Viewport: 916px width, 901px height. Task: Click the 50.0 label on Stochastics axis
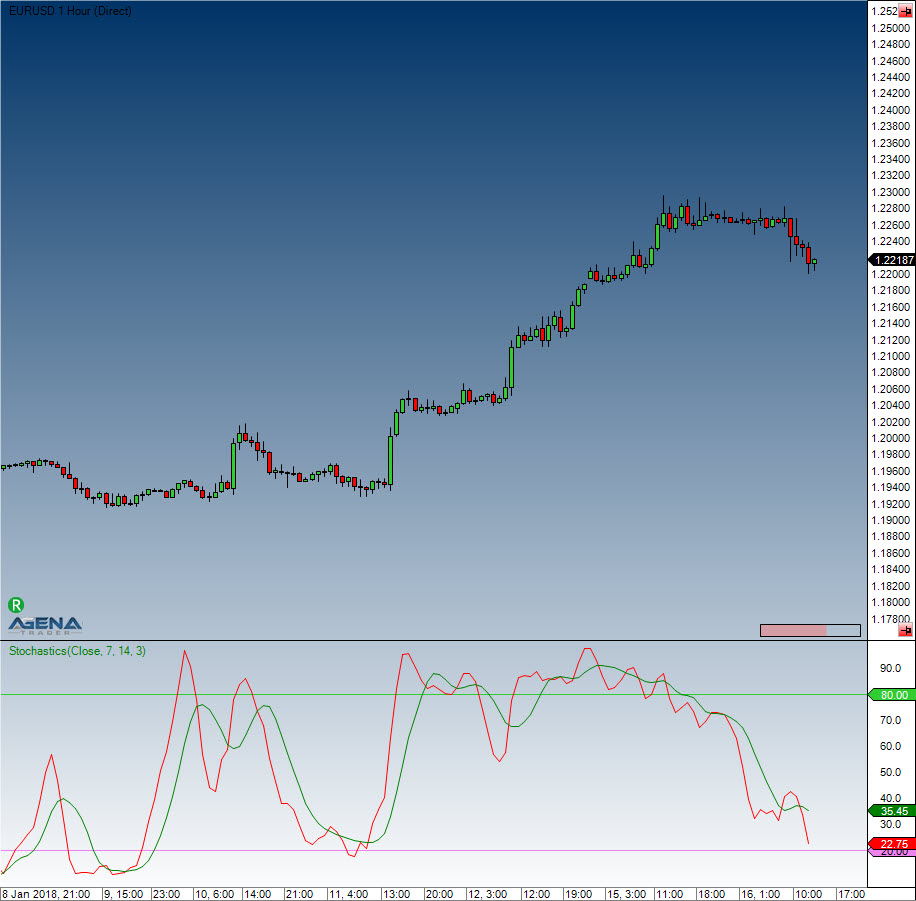[x=887, y=772]
